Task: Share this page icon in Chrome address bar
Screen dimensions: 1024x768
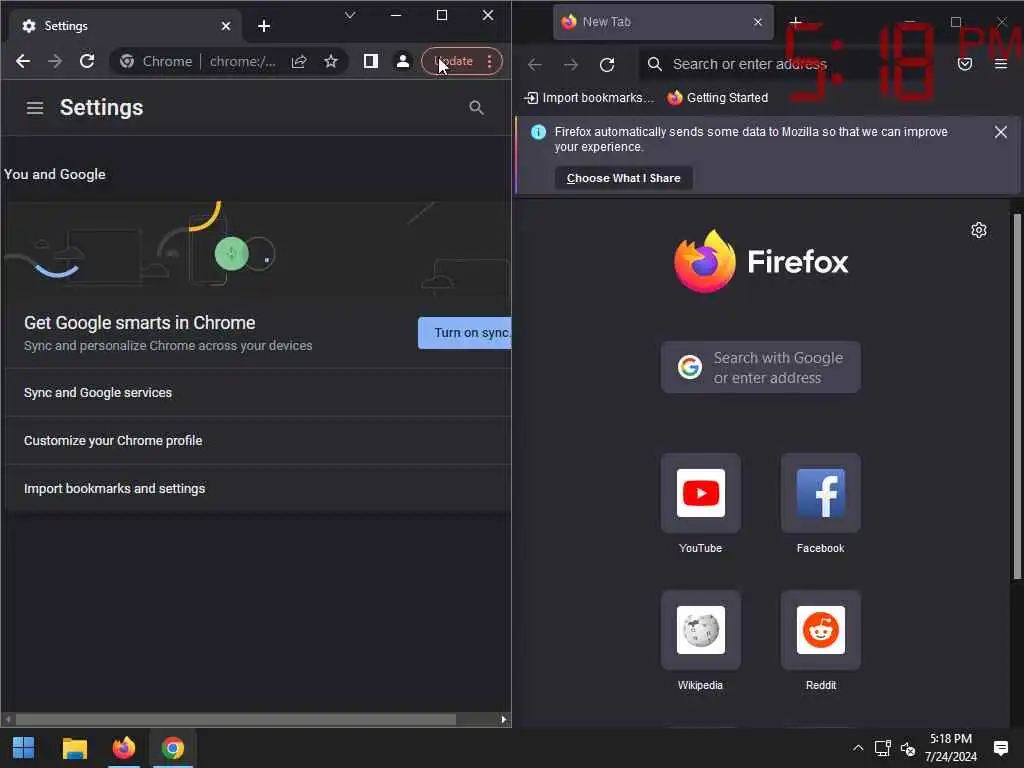Action: click(x=299, y=61)
